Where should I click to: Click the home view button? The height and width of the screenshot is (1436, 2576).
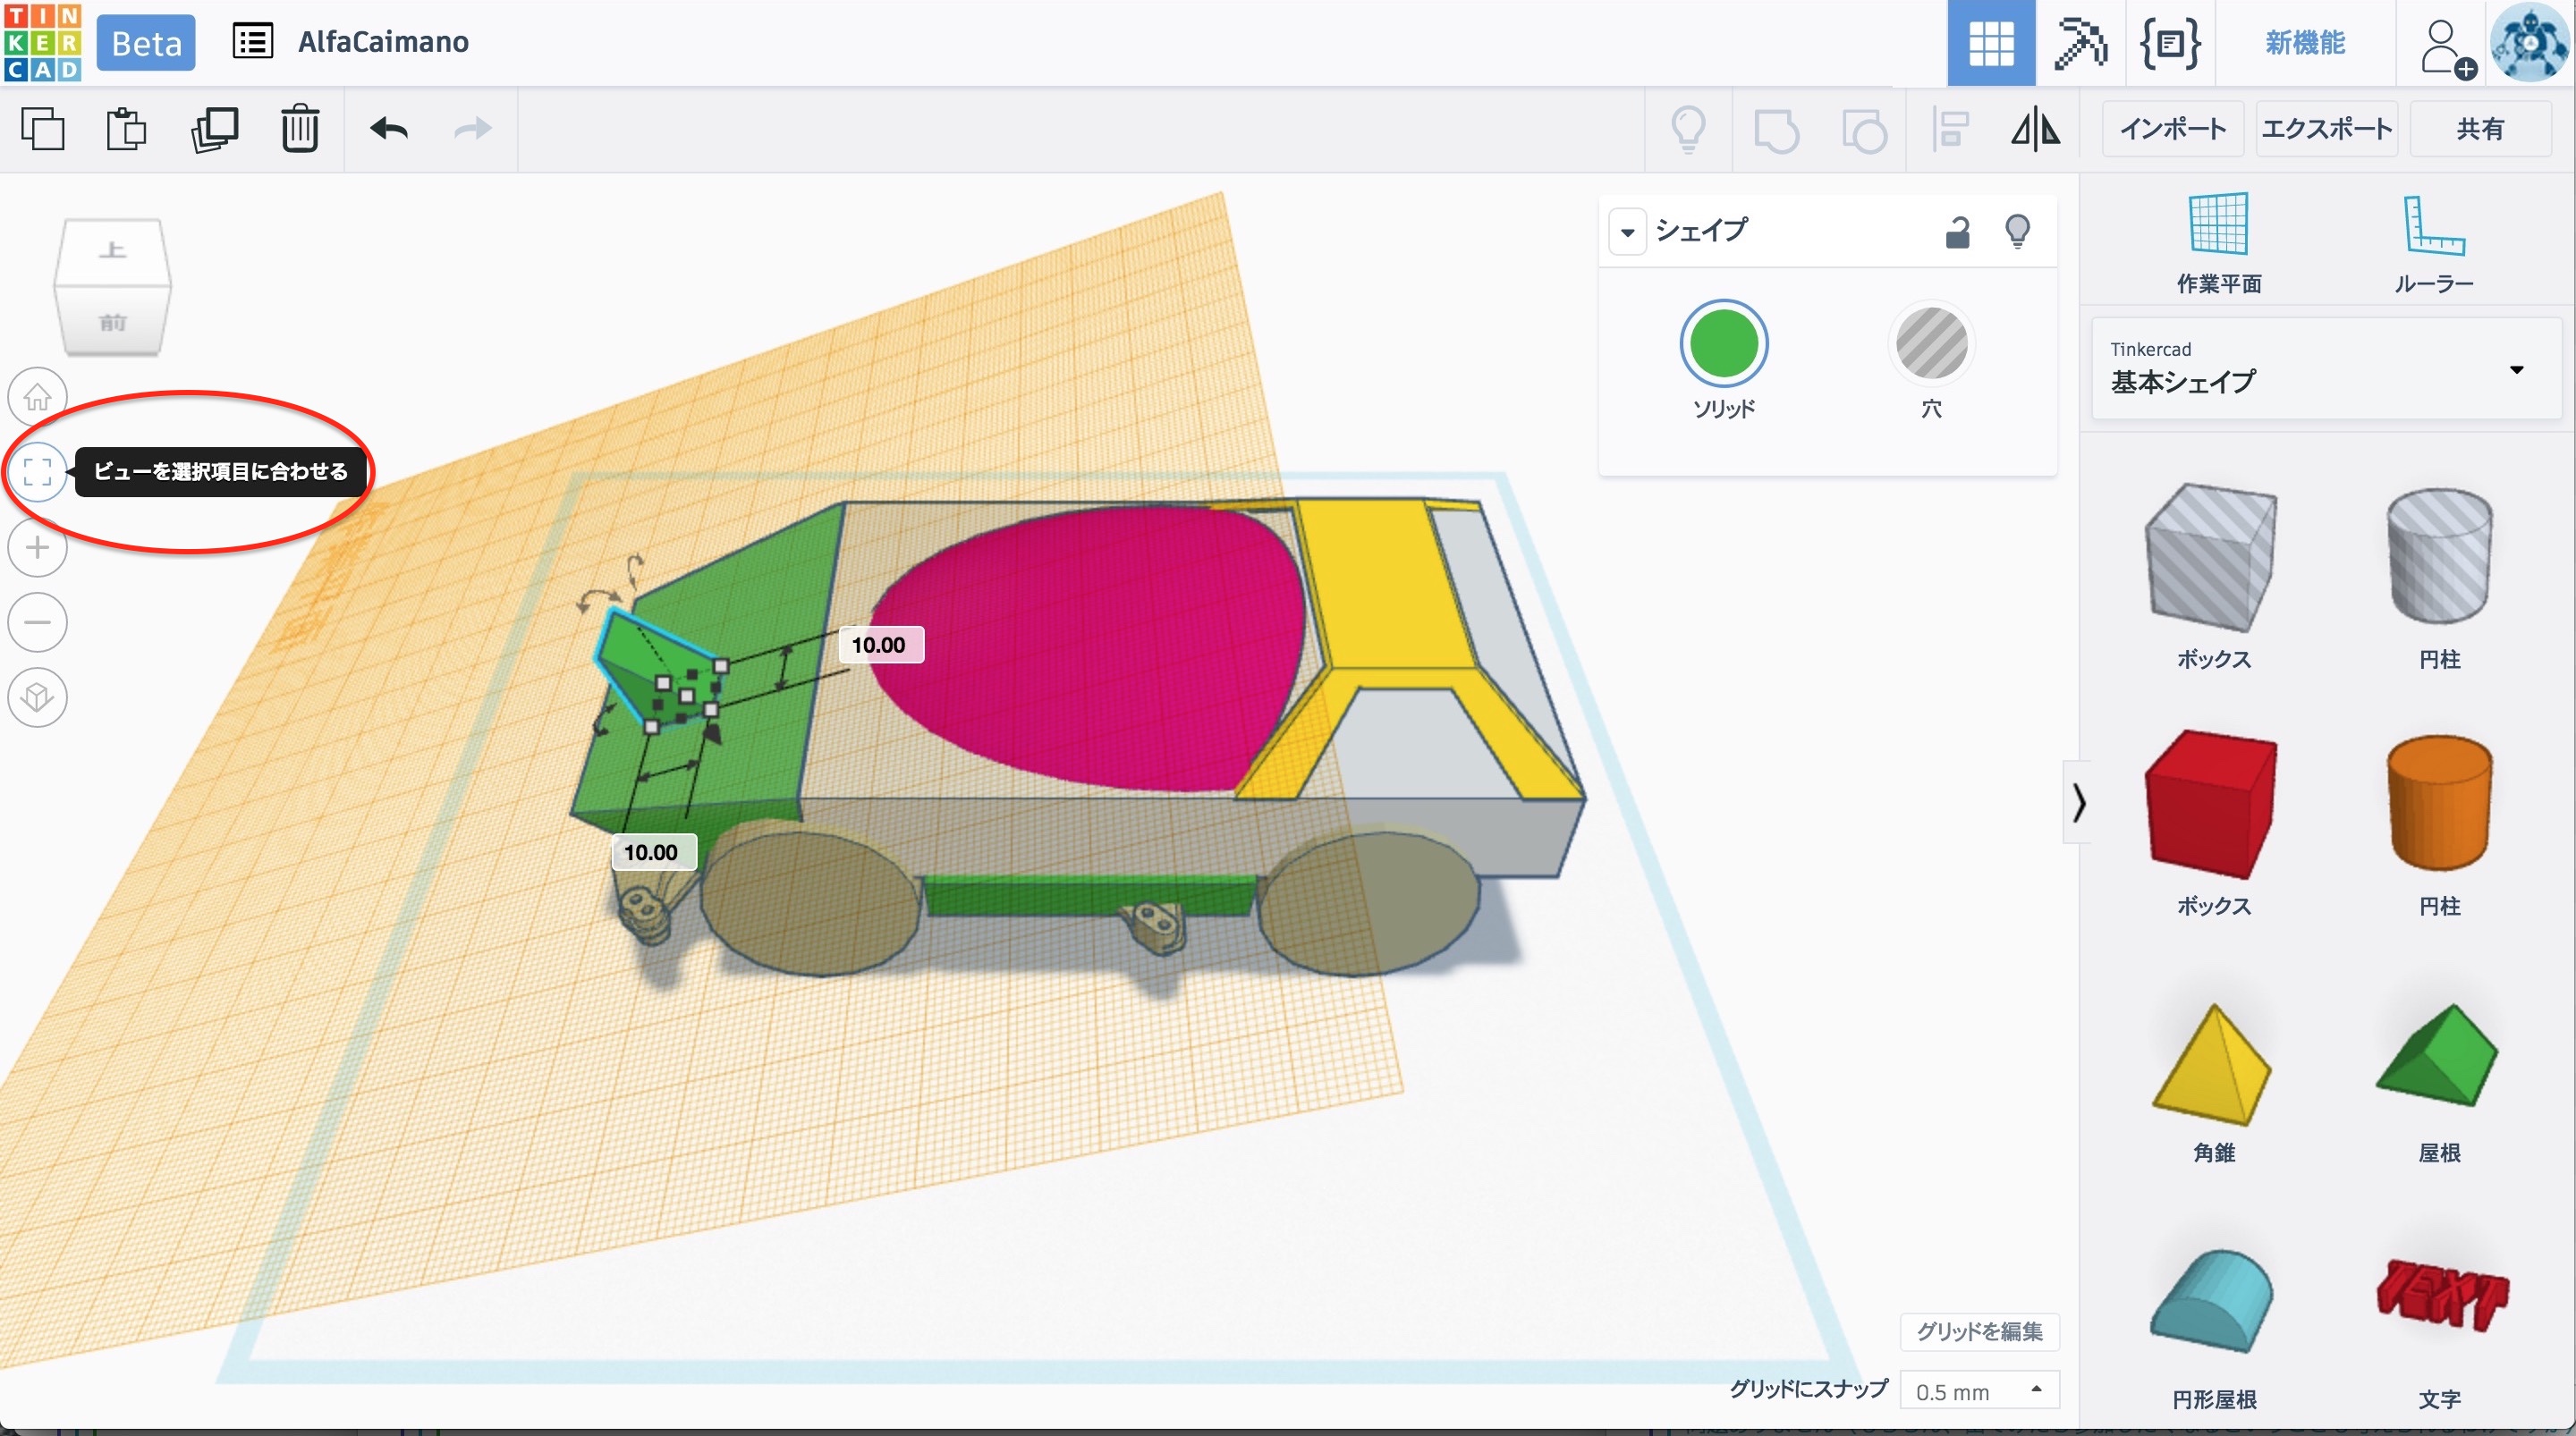point(38,397)
